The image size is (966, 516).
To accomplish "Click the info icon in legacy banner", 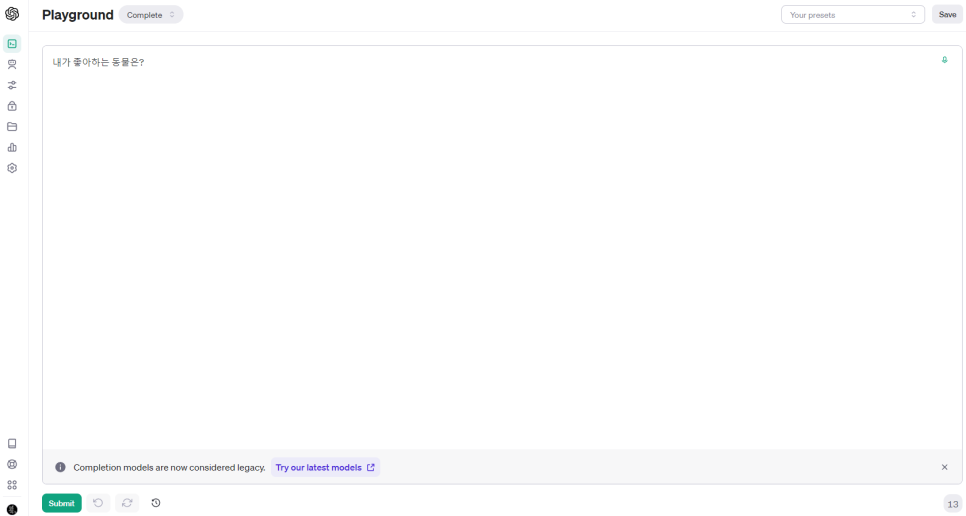I will (60, 467).
